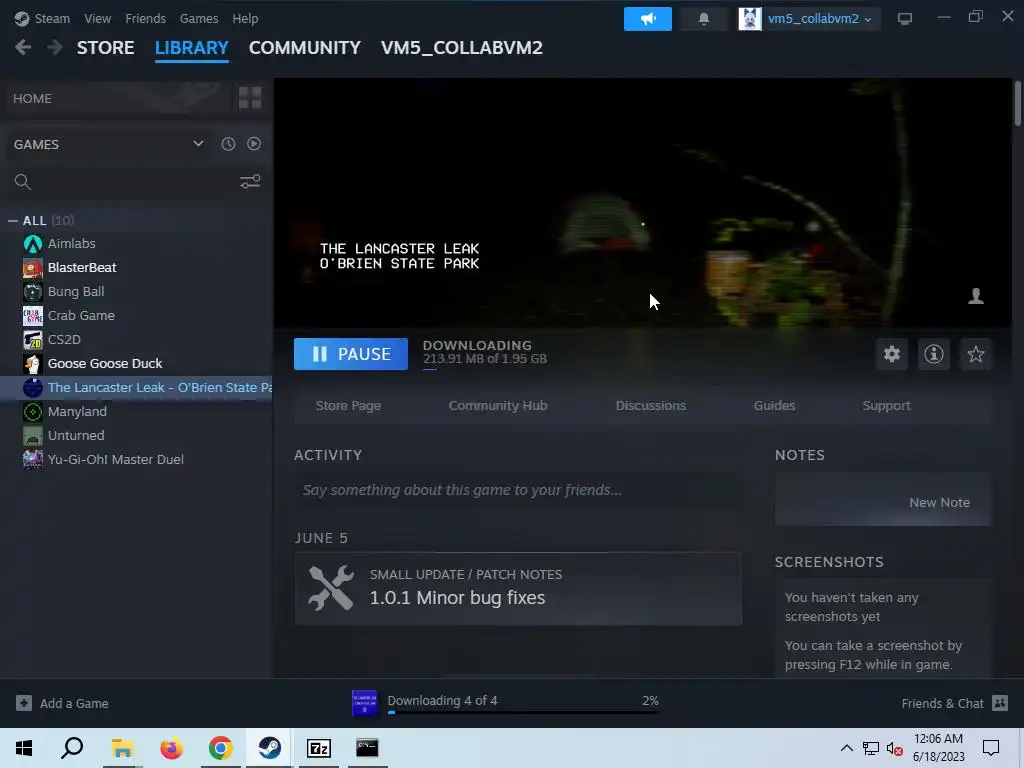Switch to Big Picture mode monitor icon
This screenshot has width=1024, height=768.
coord(904,19)
